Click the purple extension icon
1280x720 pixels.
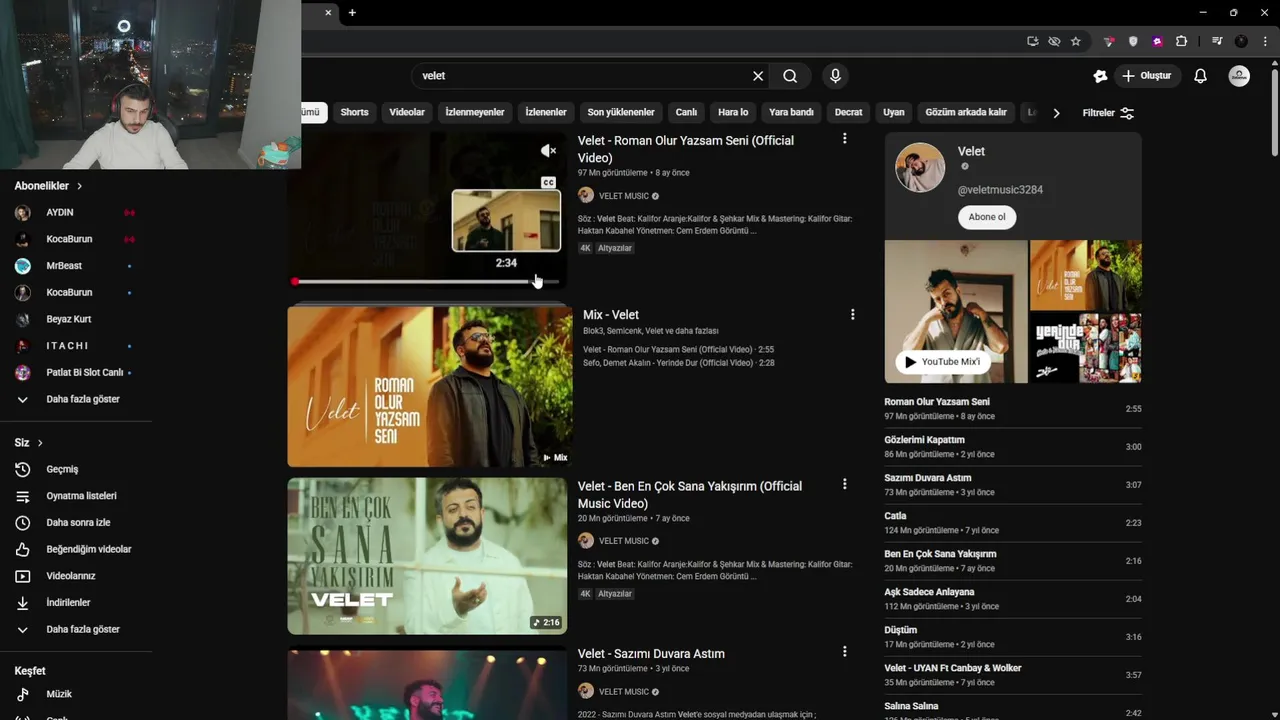coord(1157,41)
